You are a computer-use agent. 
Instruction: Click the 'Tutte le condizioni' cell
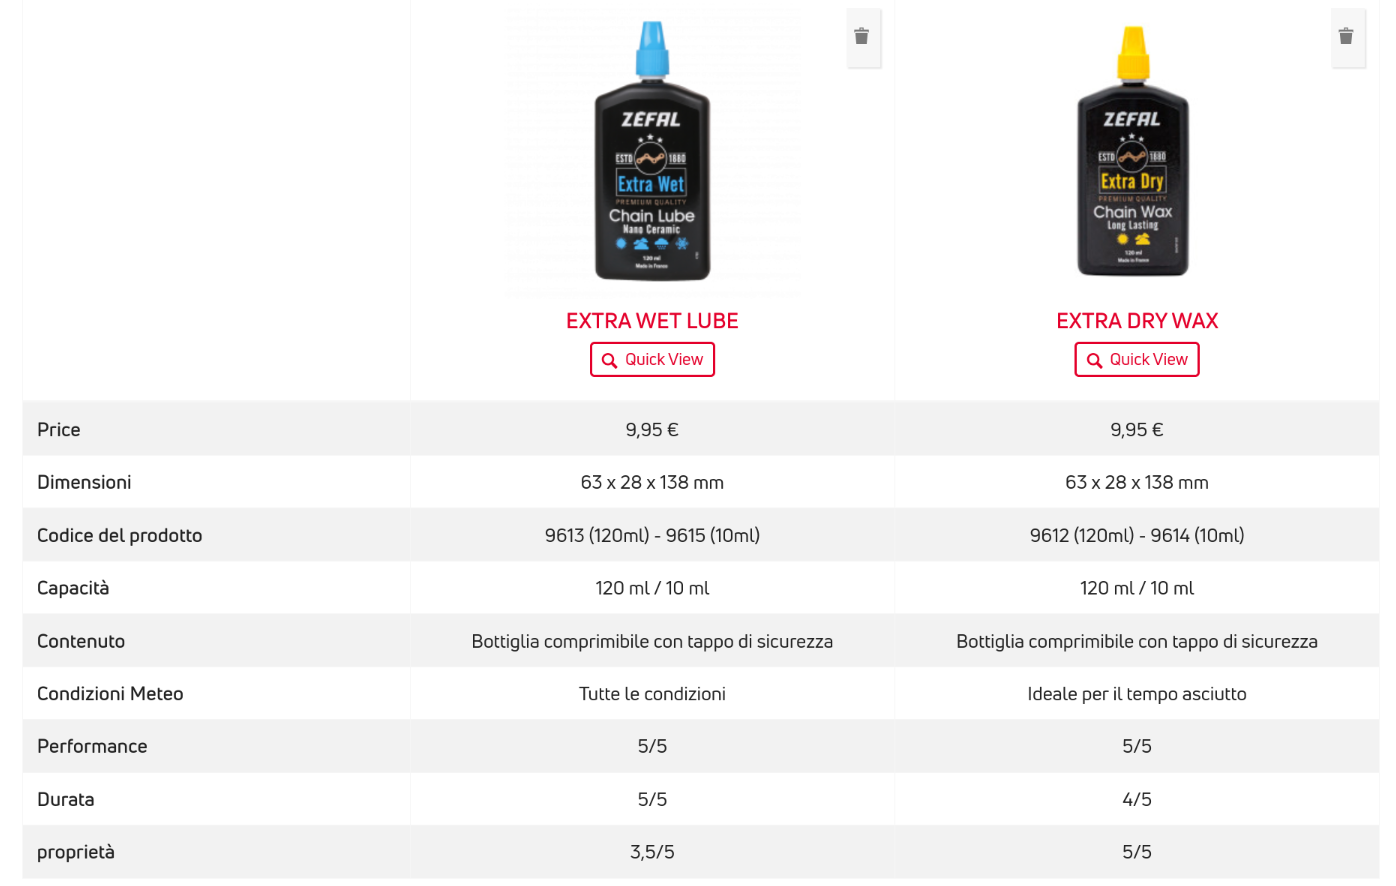pos(652,694)
